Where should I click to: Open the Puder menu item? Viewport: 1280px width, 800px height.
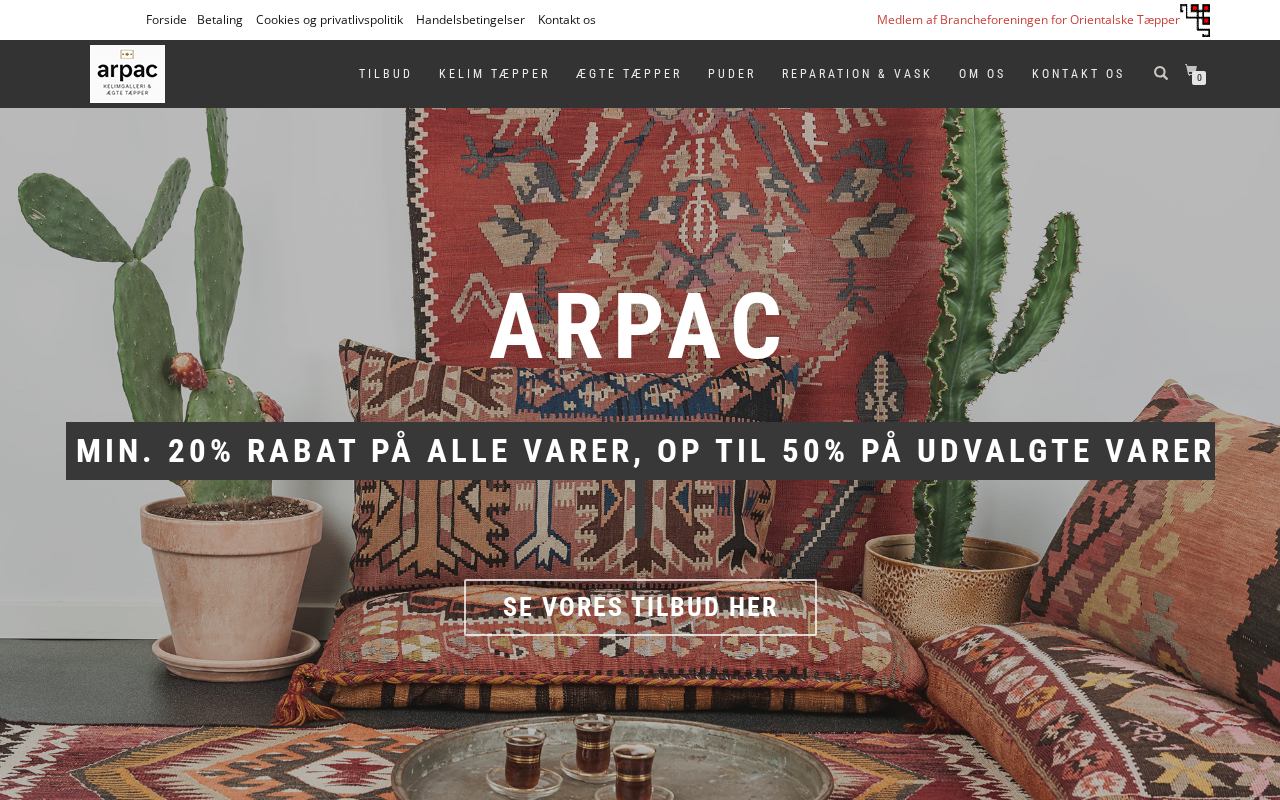coord(732,74)
